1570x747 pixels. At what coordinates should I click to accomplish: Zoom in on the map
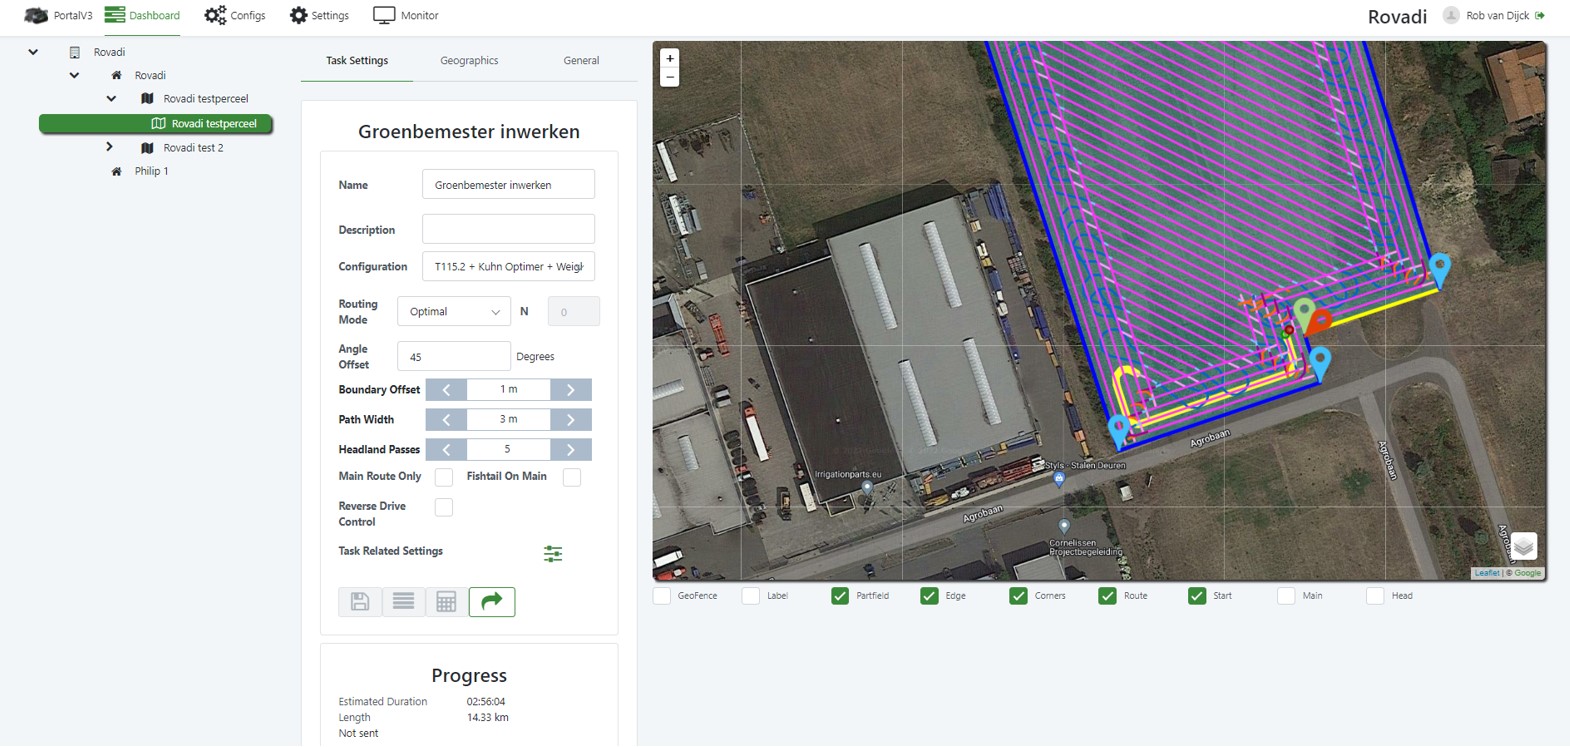pyautogui.click(x=670, y=58)
